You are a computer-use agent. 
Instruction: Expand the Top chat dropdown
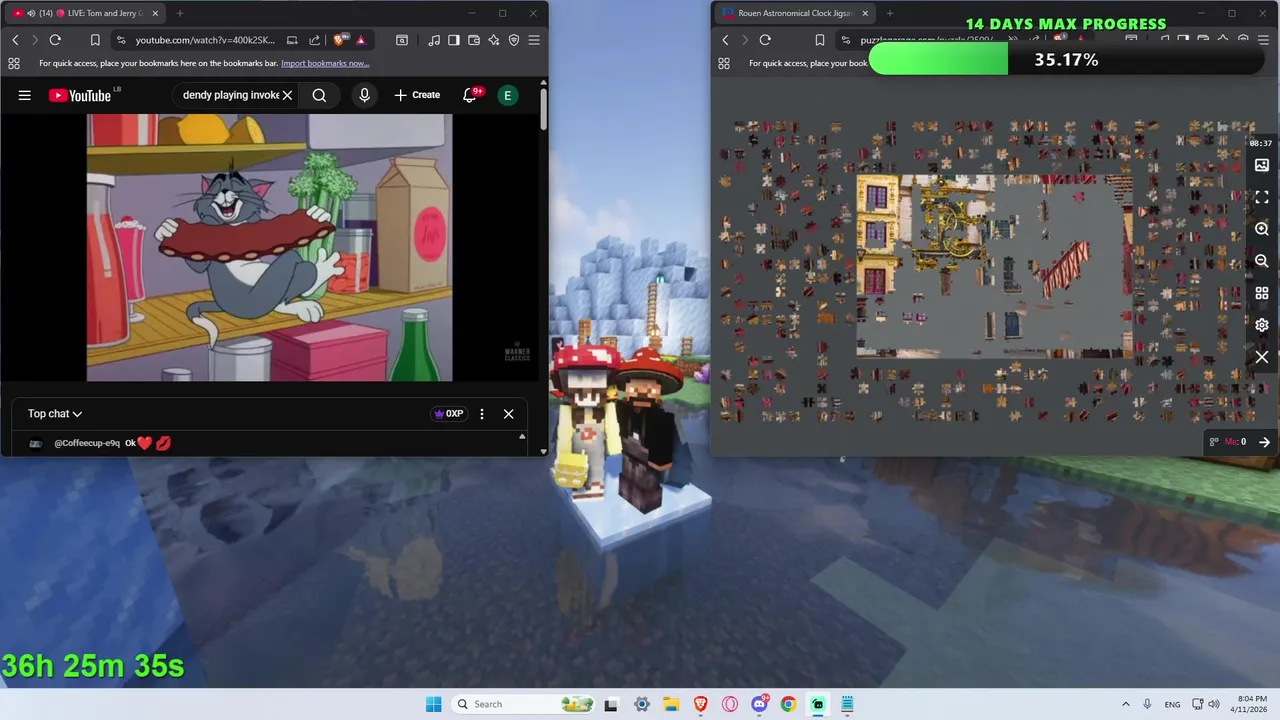click(x=55, y=413)
